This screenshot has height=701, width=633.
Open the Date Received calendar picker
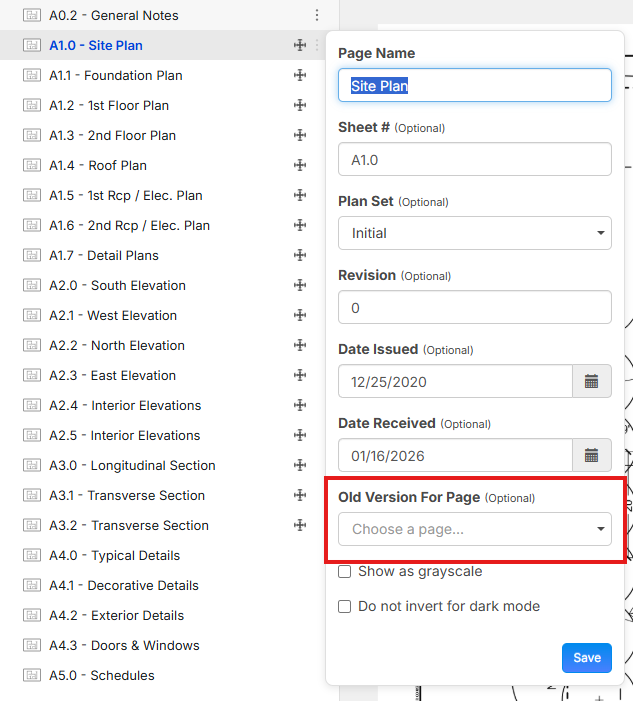(591, 456)
